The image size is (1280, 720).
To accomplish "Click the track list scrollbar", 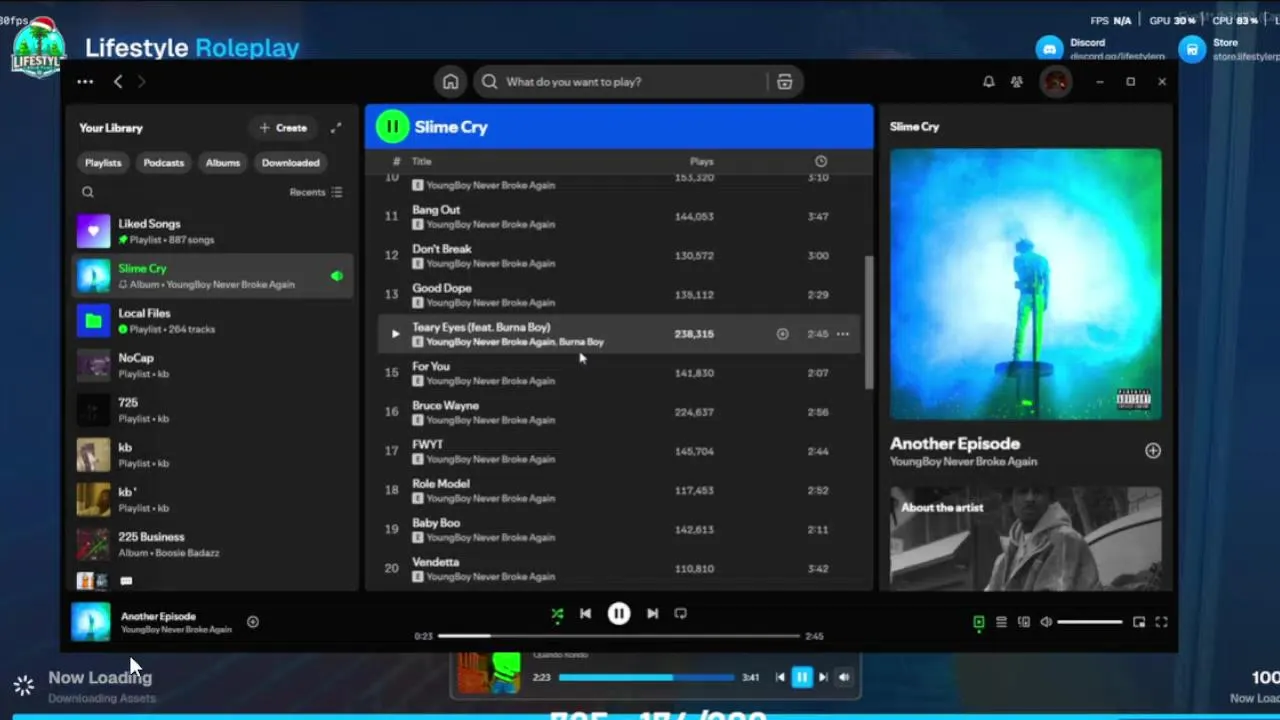I will point(869,322).
